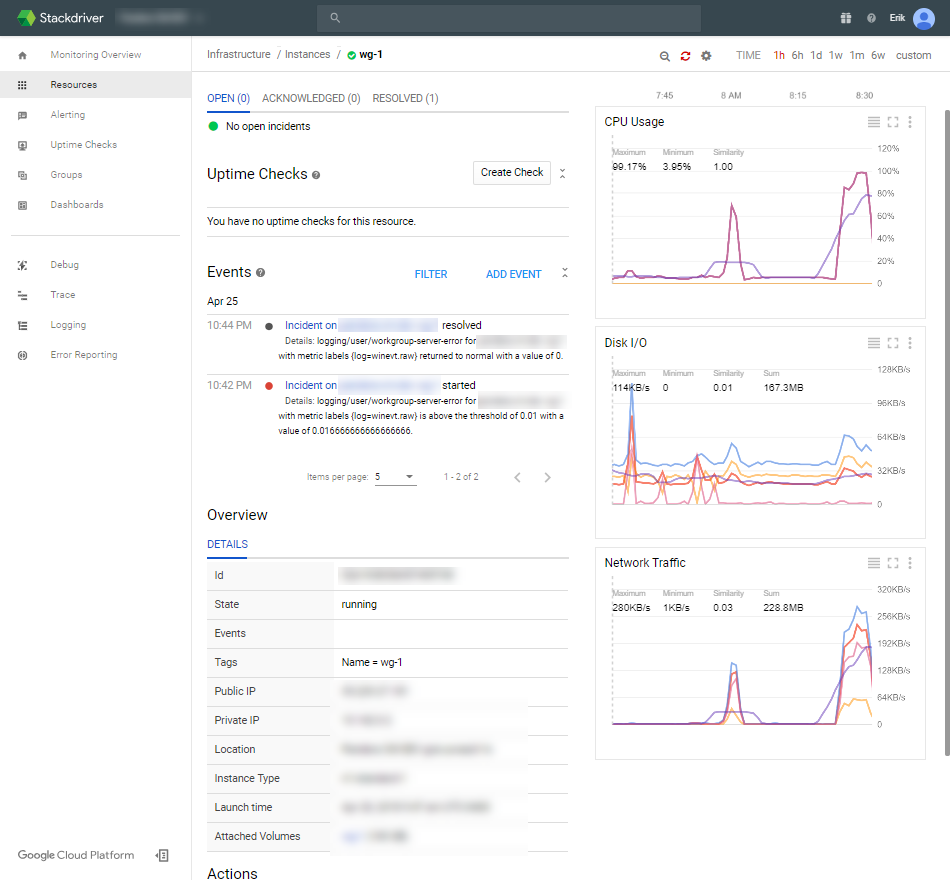Screen dimensions: 950x880
Task: Open the 10:44 PM resolved incident link
Action: (360, 325)
